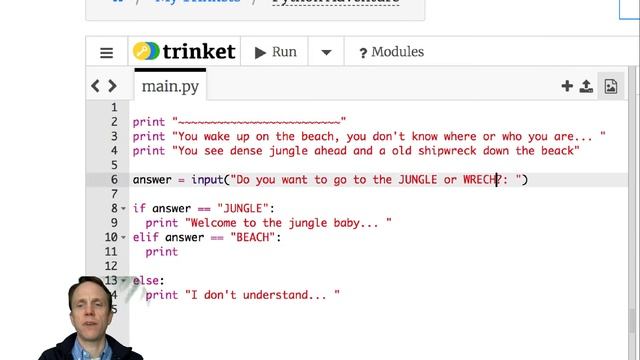Image resolution: width=640 pixels, height=360 pixels.
Task: Click line 6 input statement text
Action: (330, 180)
